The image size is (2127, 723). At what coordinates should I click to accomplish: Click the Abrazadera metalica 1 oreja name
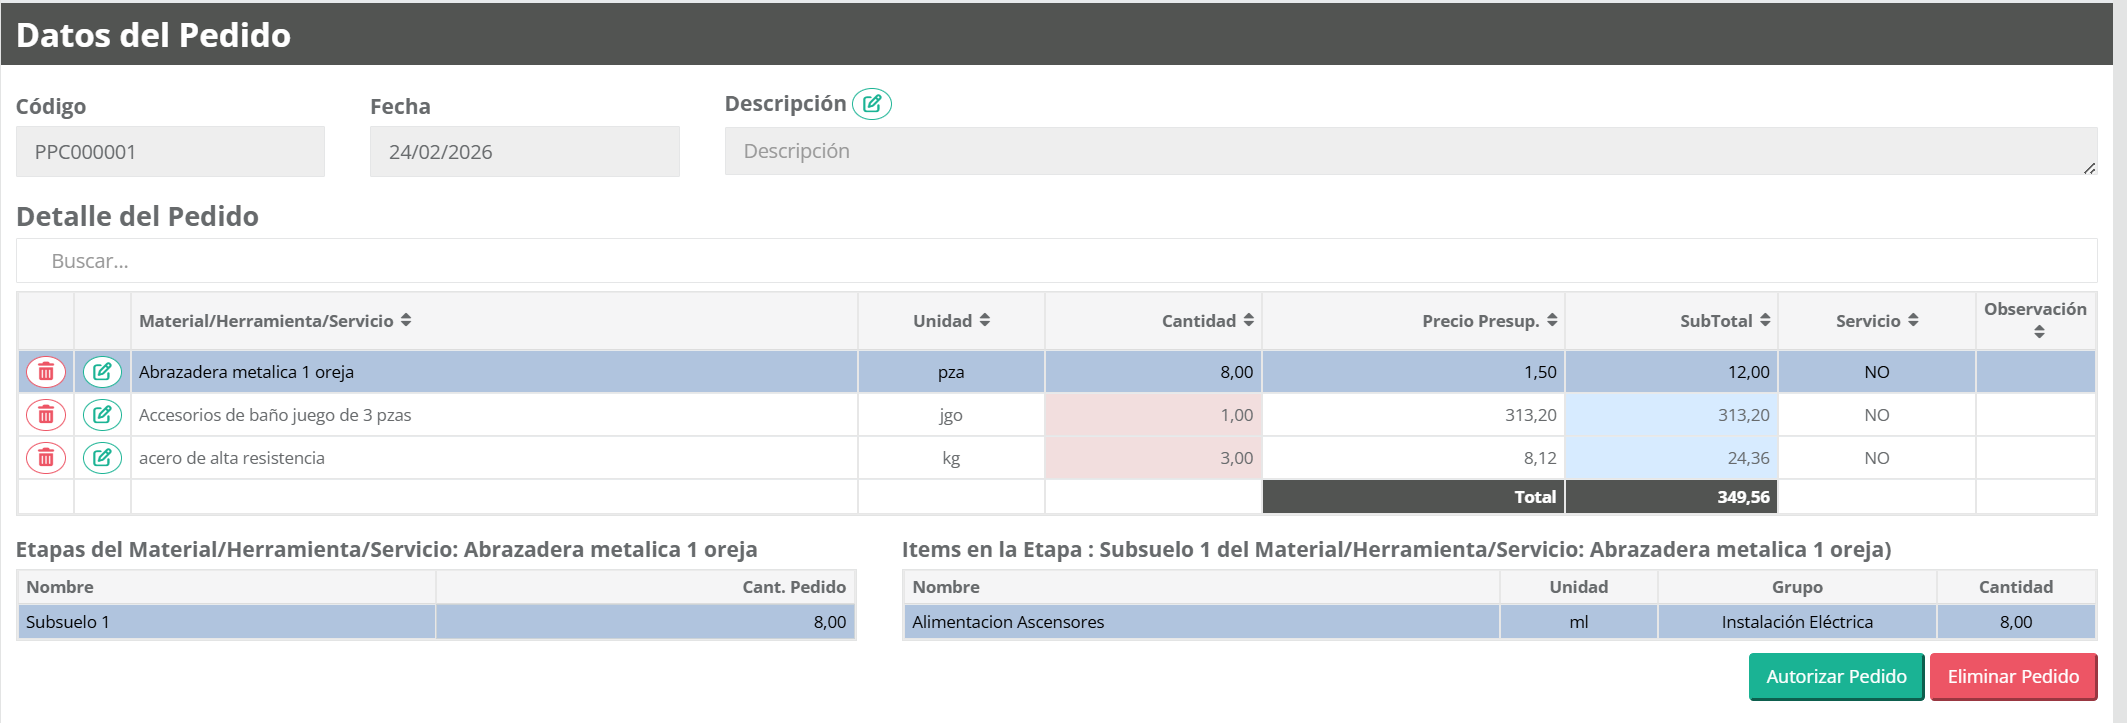pos(246,372)
